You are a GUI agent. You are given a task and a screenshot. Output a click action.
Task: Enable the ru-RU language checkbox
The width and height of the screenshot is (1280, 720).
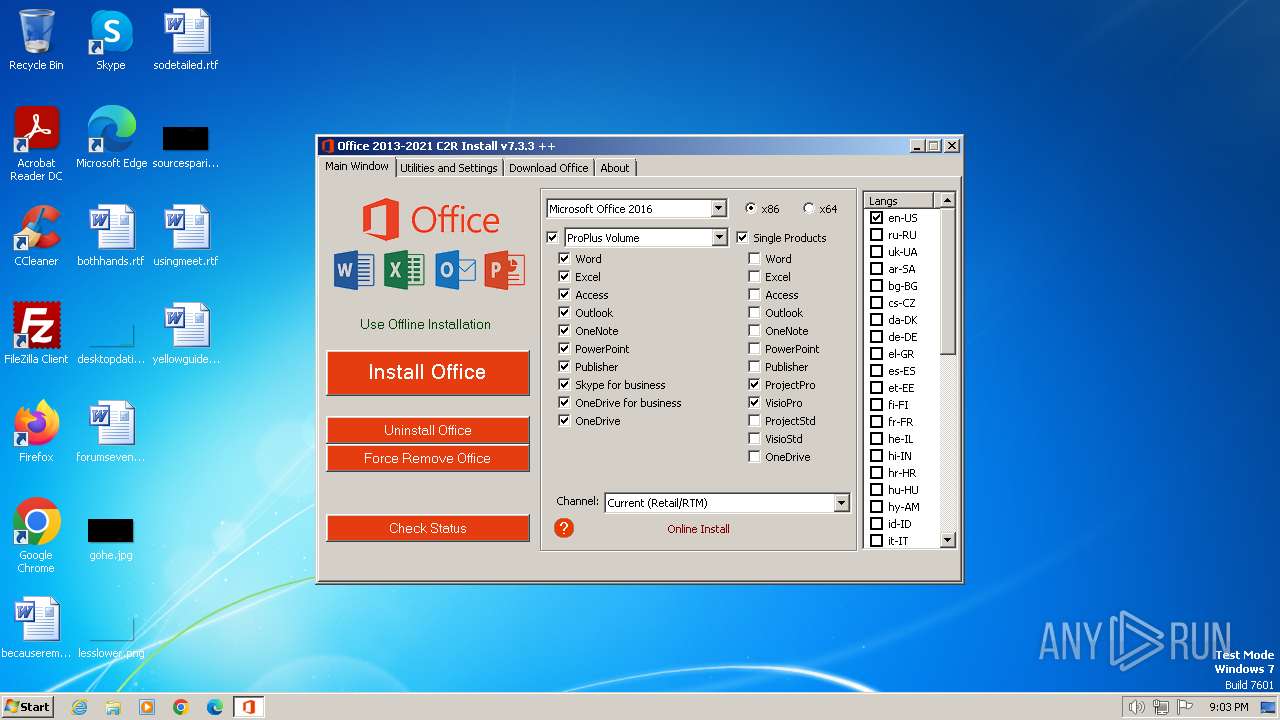pos(877,235)
